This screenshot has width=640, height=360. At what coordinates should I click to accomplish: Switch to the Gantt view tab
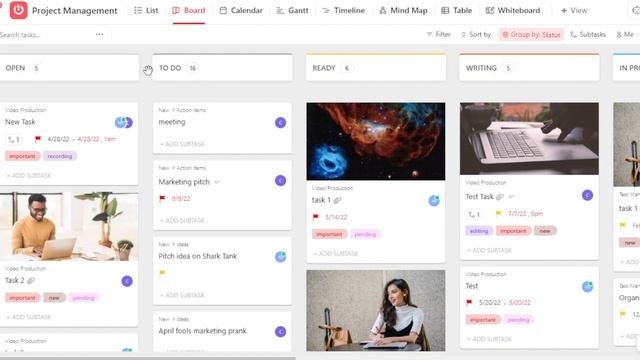point(292,11)
